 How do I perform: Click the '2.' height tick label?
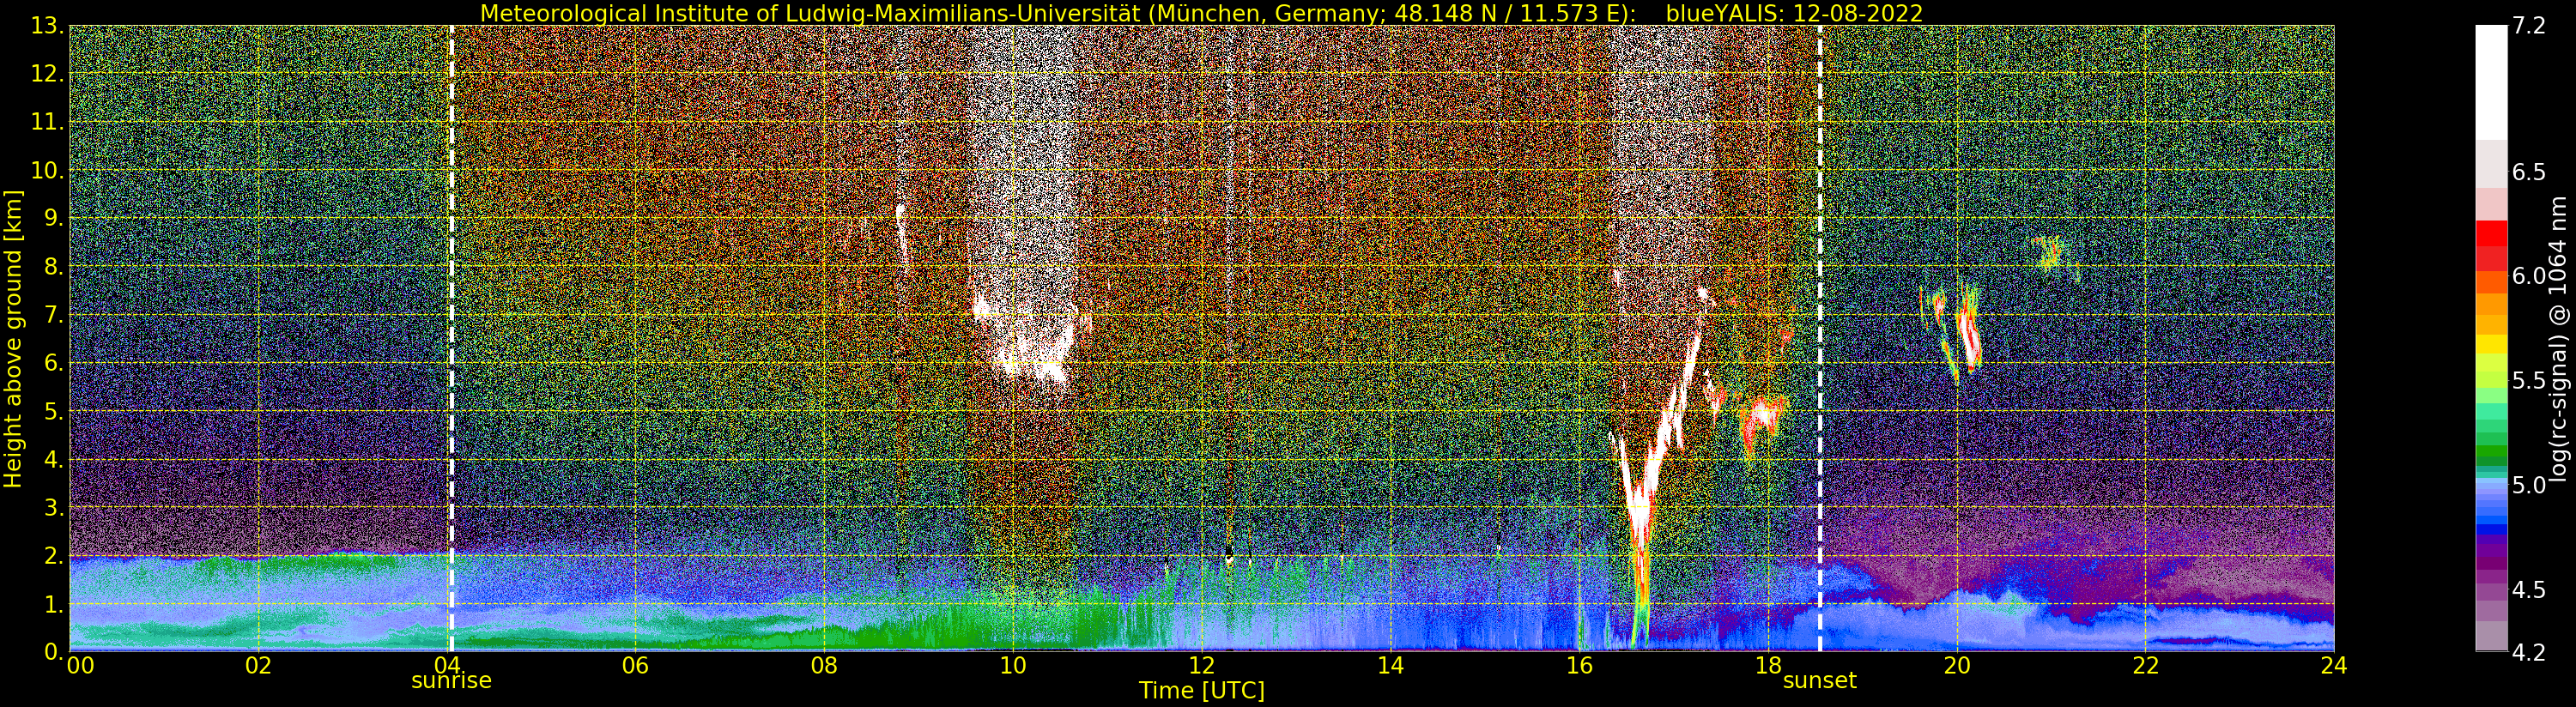coord(53,555)
